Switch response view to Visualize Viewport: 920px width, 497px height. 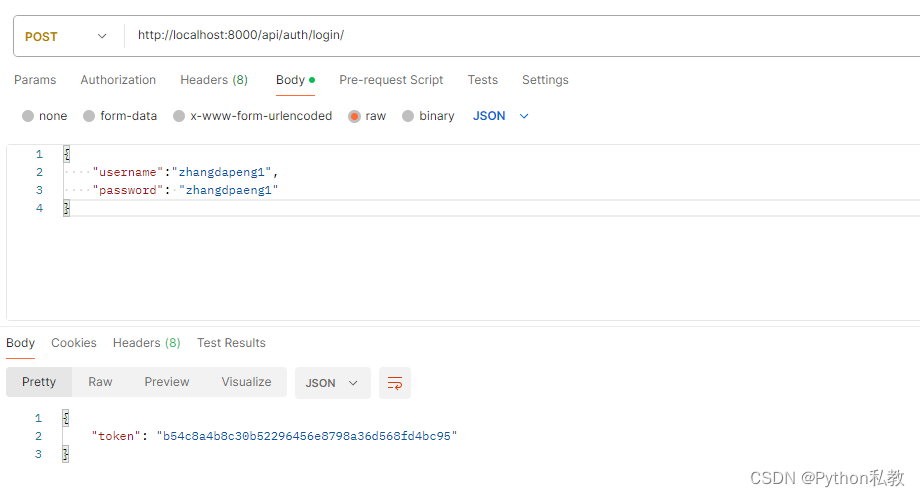pyautogui.click(x=246, y=382)
